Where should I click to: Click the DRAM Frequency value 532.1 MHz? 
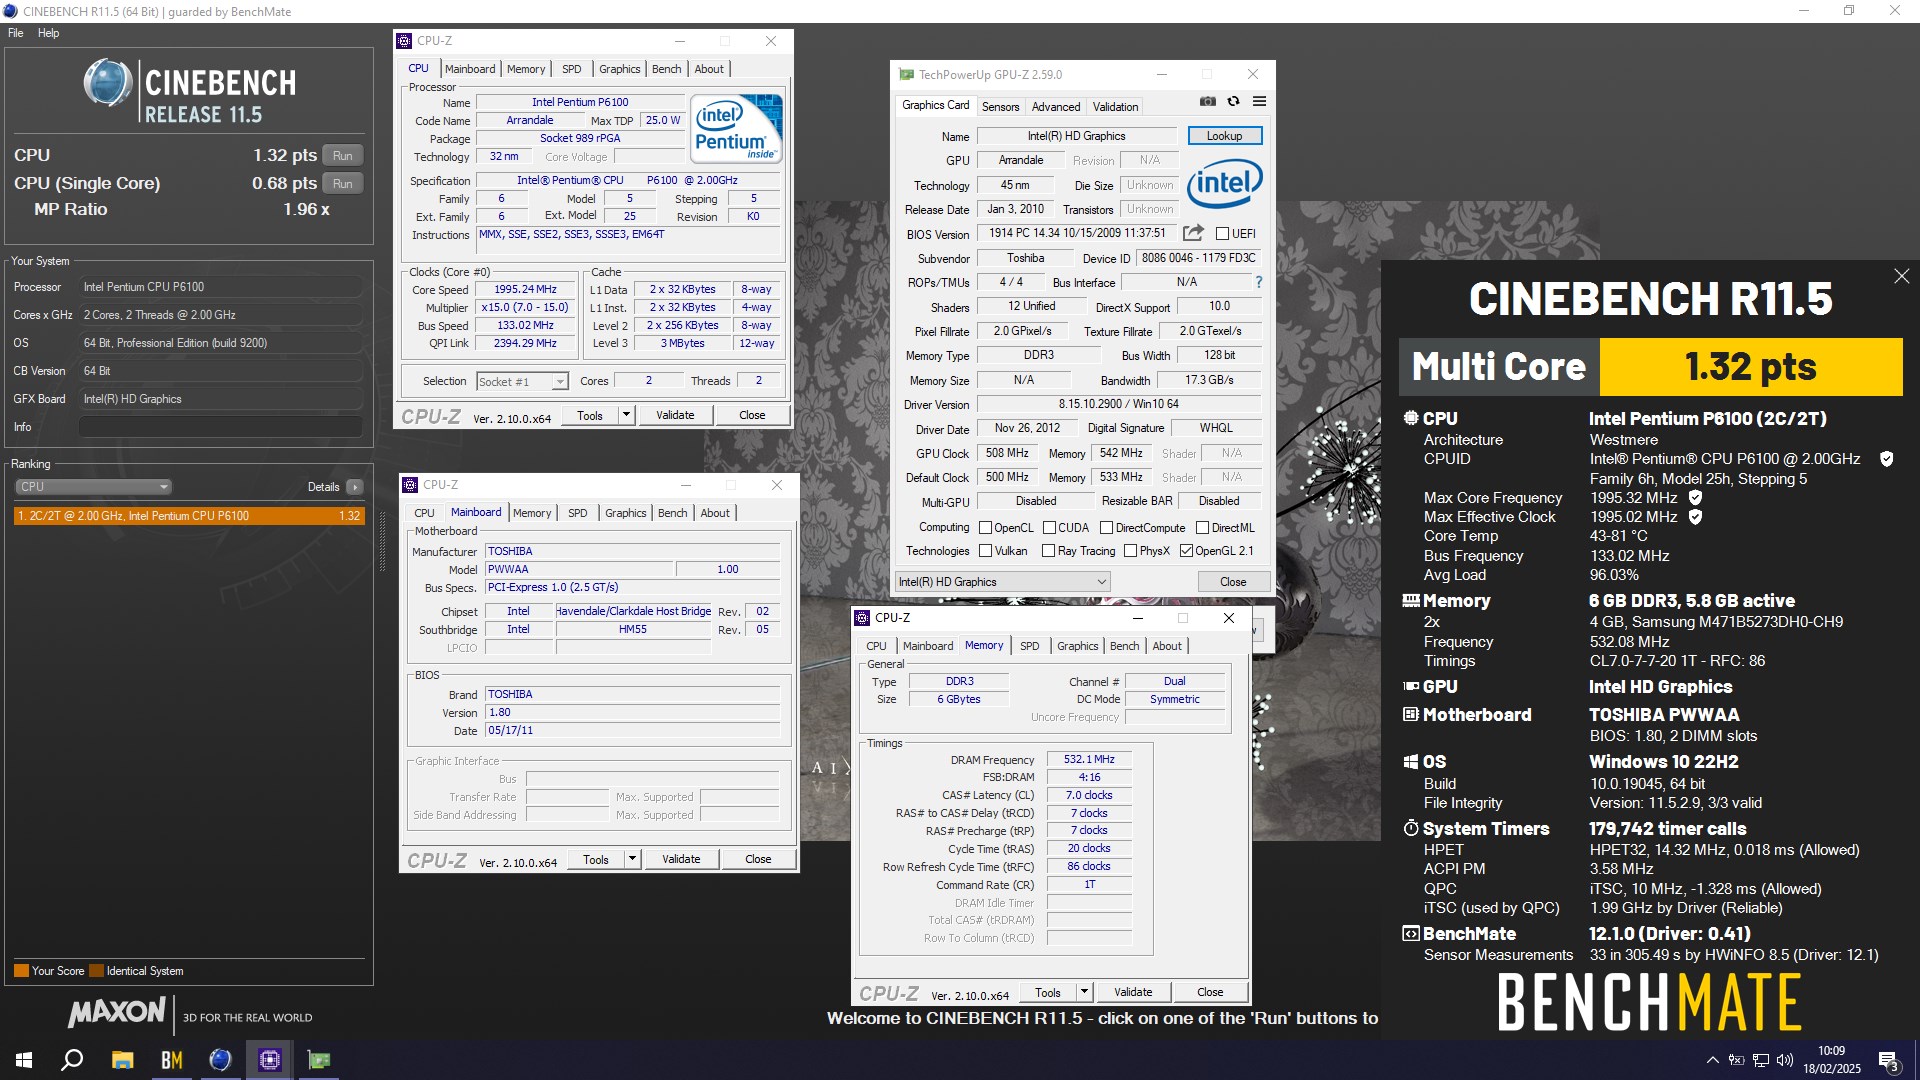pyautogui.click(x=1089, y=760)
